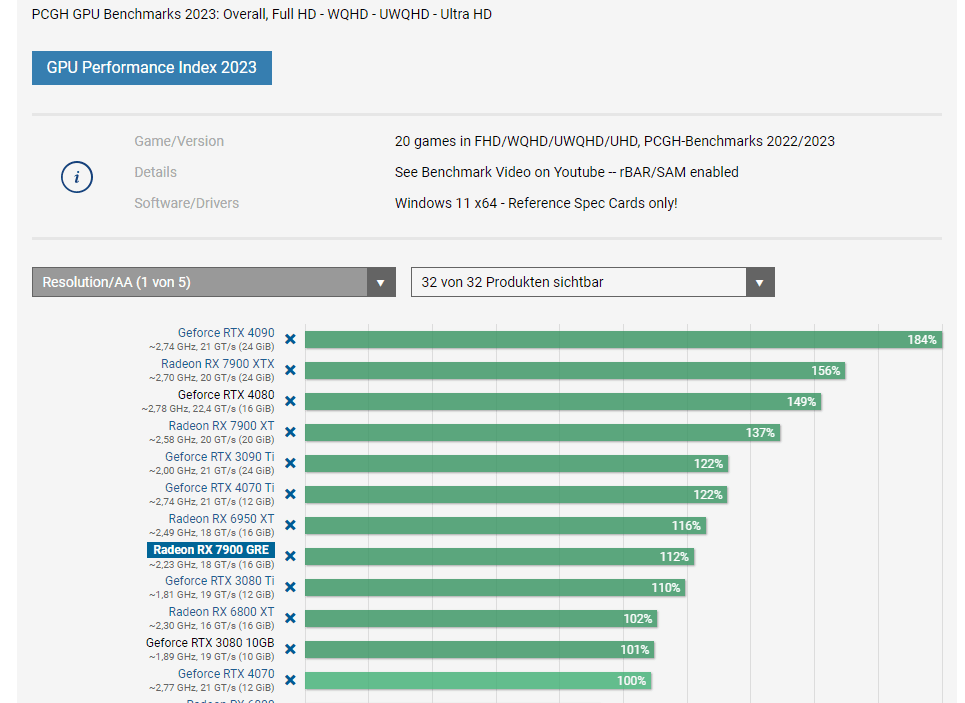Click the Geforce RTX 4080 label

(x=226, y=395)
